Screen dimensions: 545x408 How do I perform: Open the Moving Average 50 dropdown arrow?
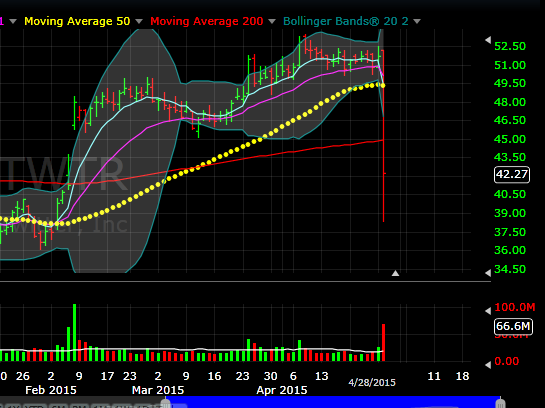(x=139, y=22)
